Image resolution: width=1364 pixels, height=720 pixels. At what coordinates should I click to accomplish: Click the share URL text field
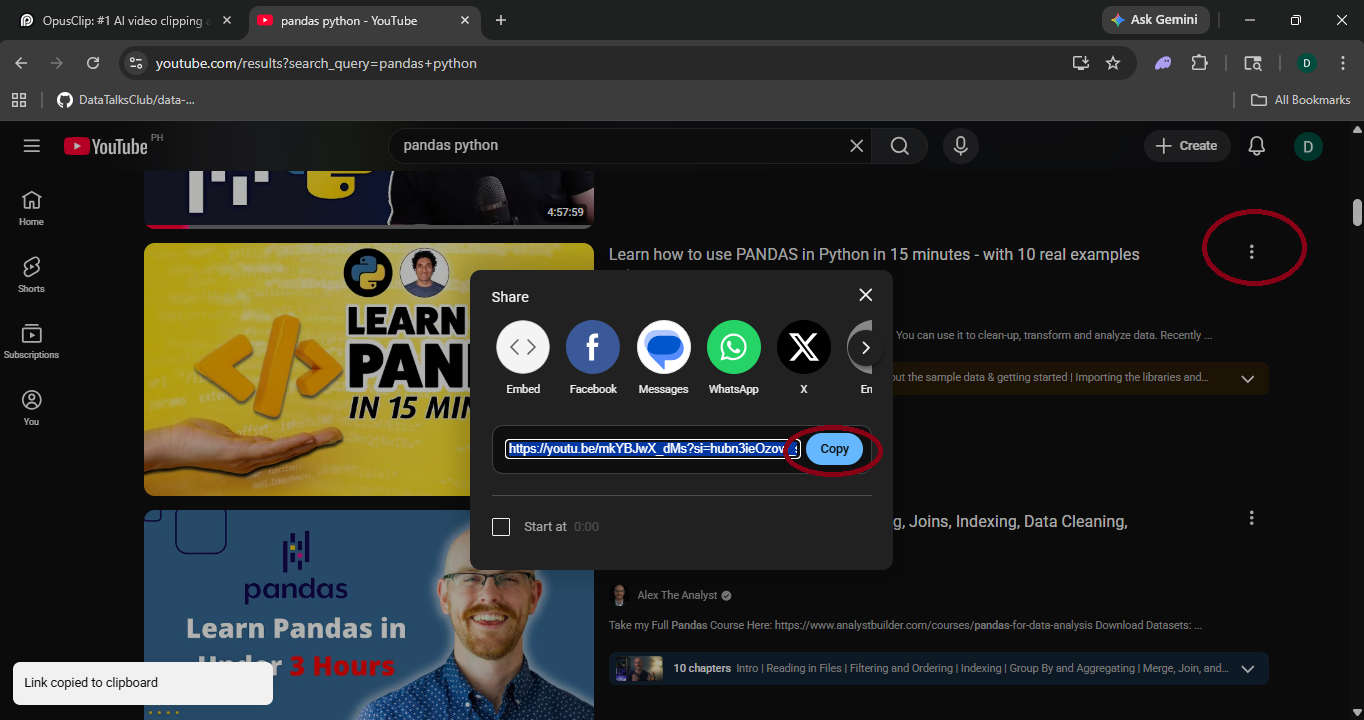(652, 449)
